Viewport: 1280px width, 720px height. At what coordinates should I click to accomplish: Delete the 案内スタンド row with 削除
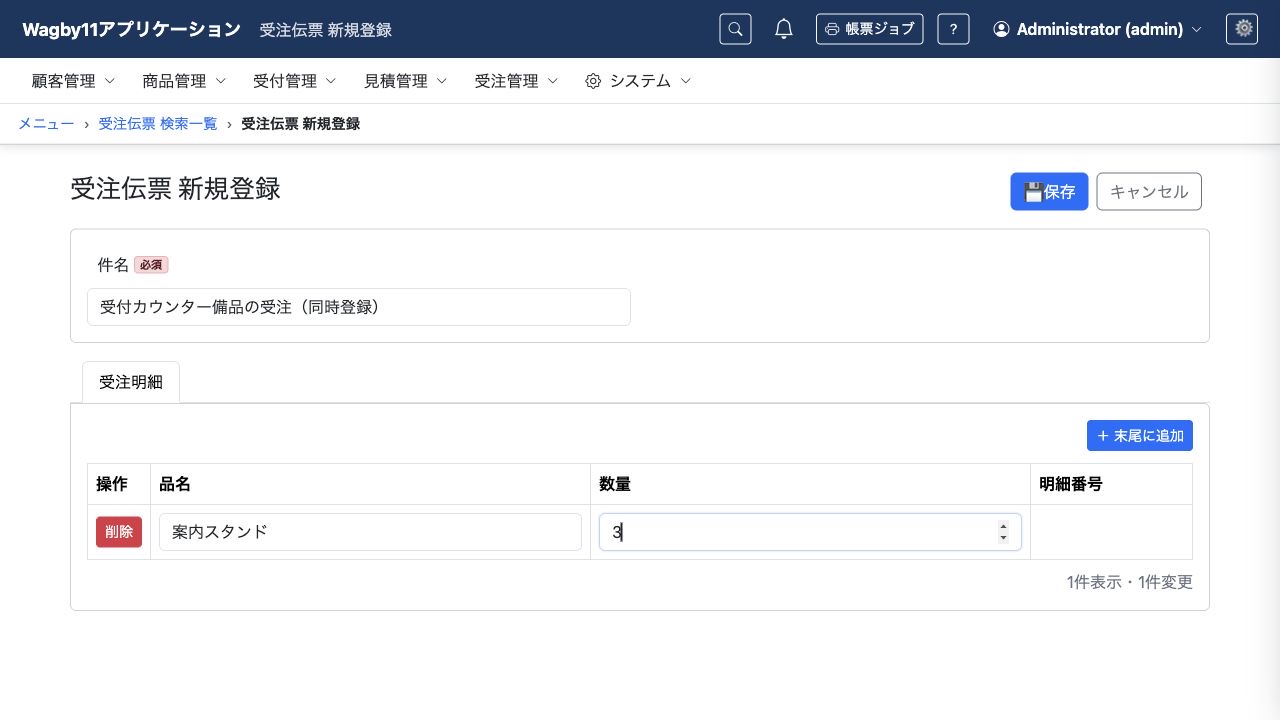pos(119,532)
